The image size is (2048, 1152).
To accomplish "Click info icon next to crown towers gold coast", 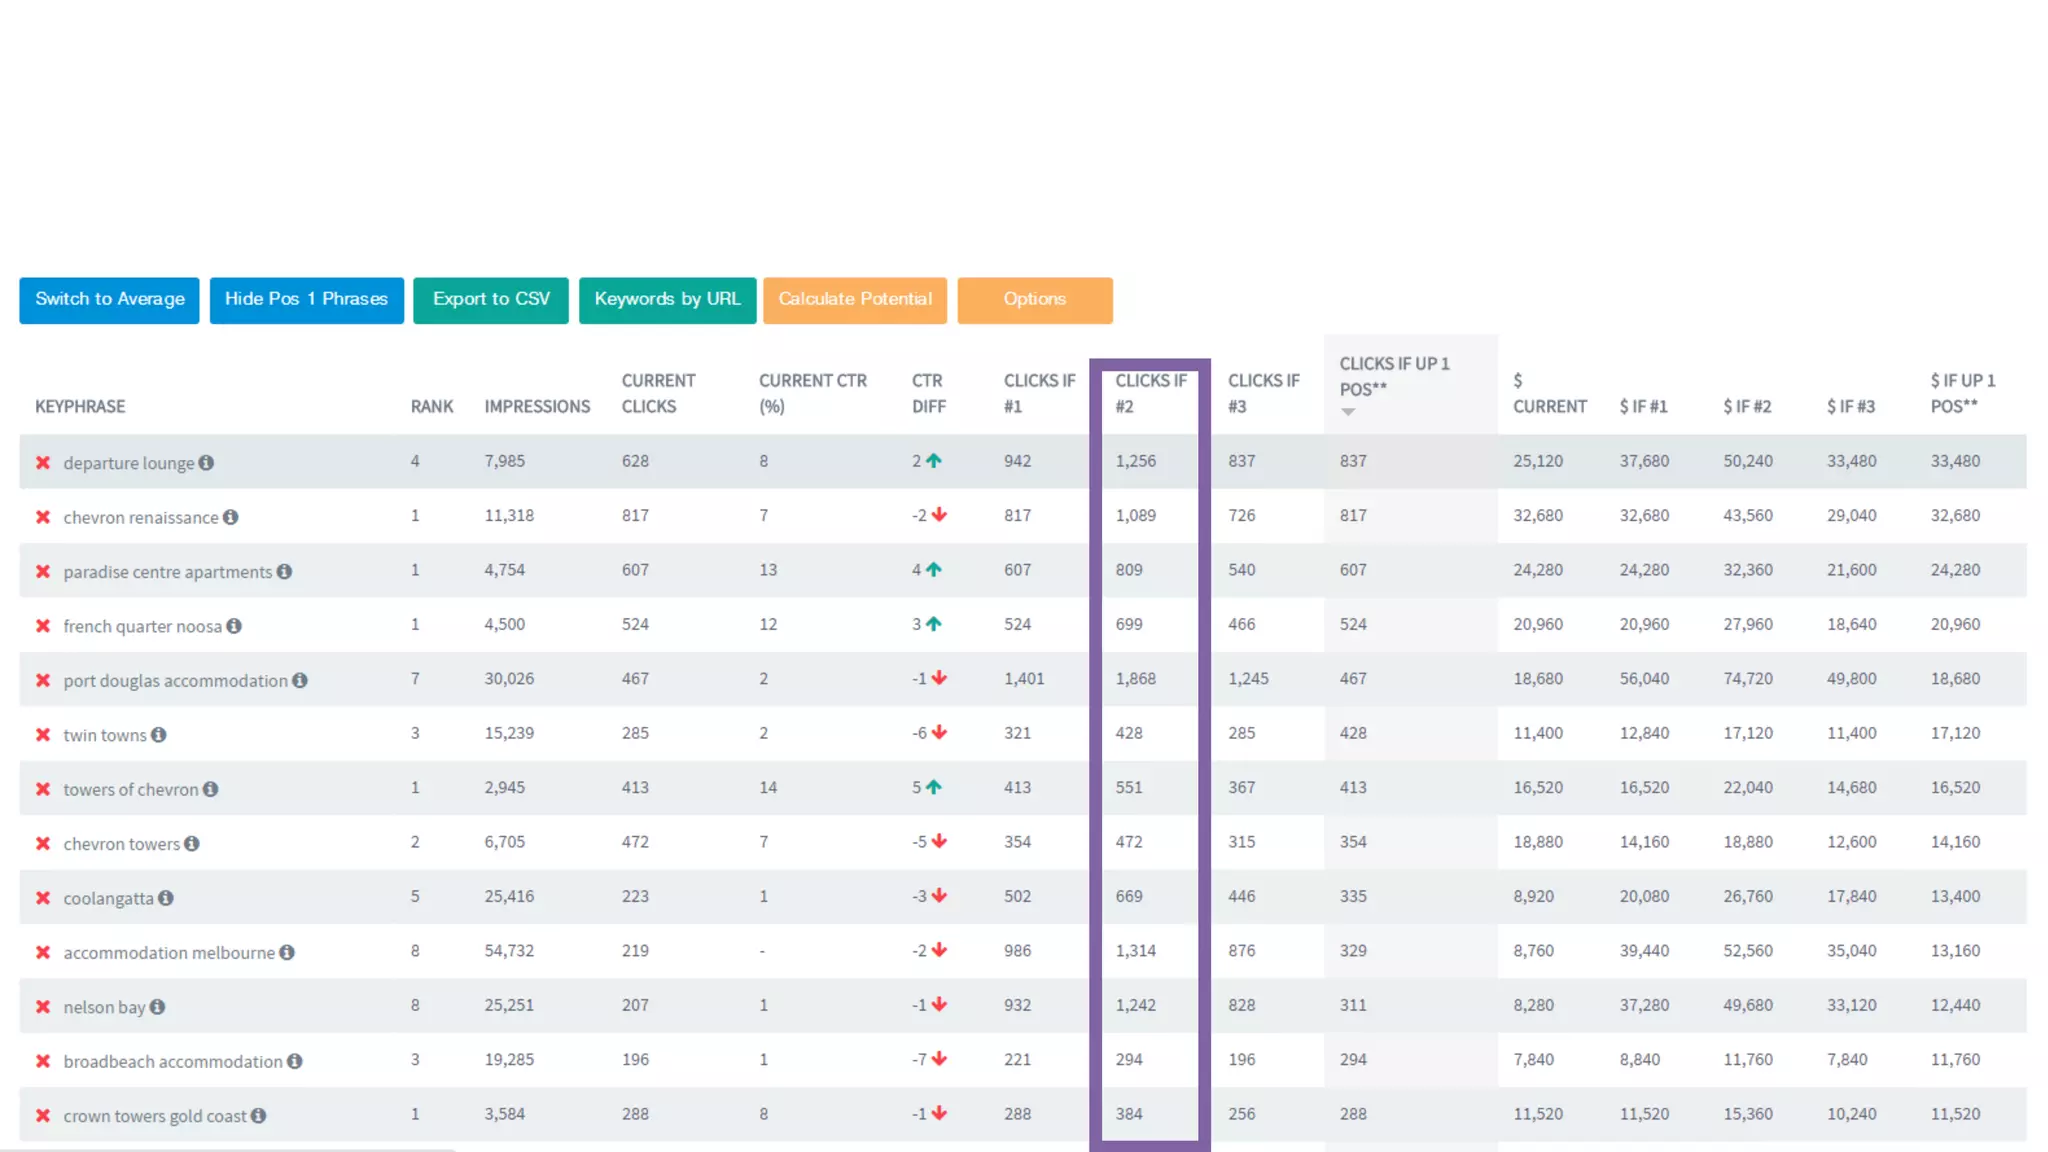I will click(259, 1116).
